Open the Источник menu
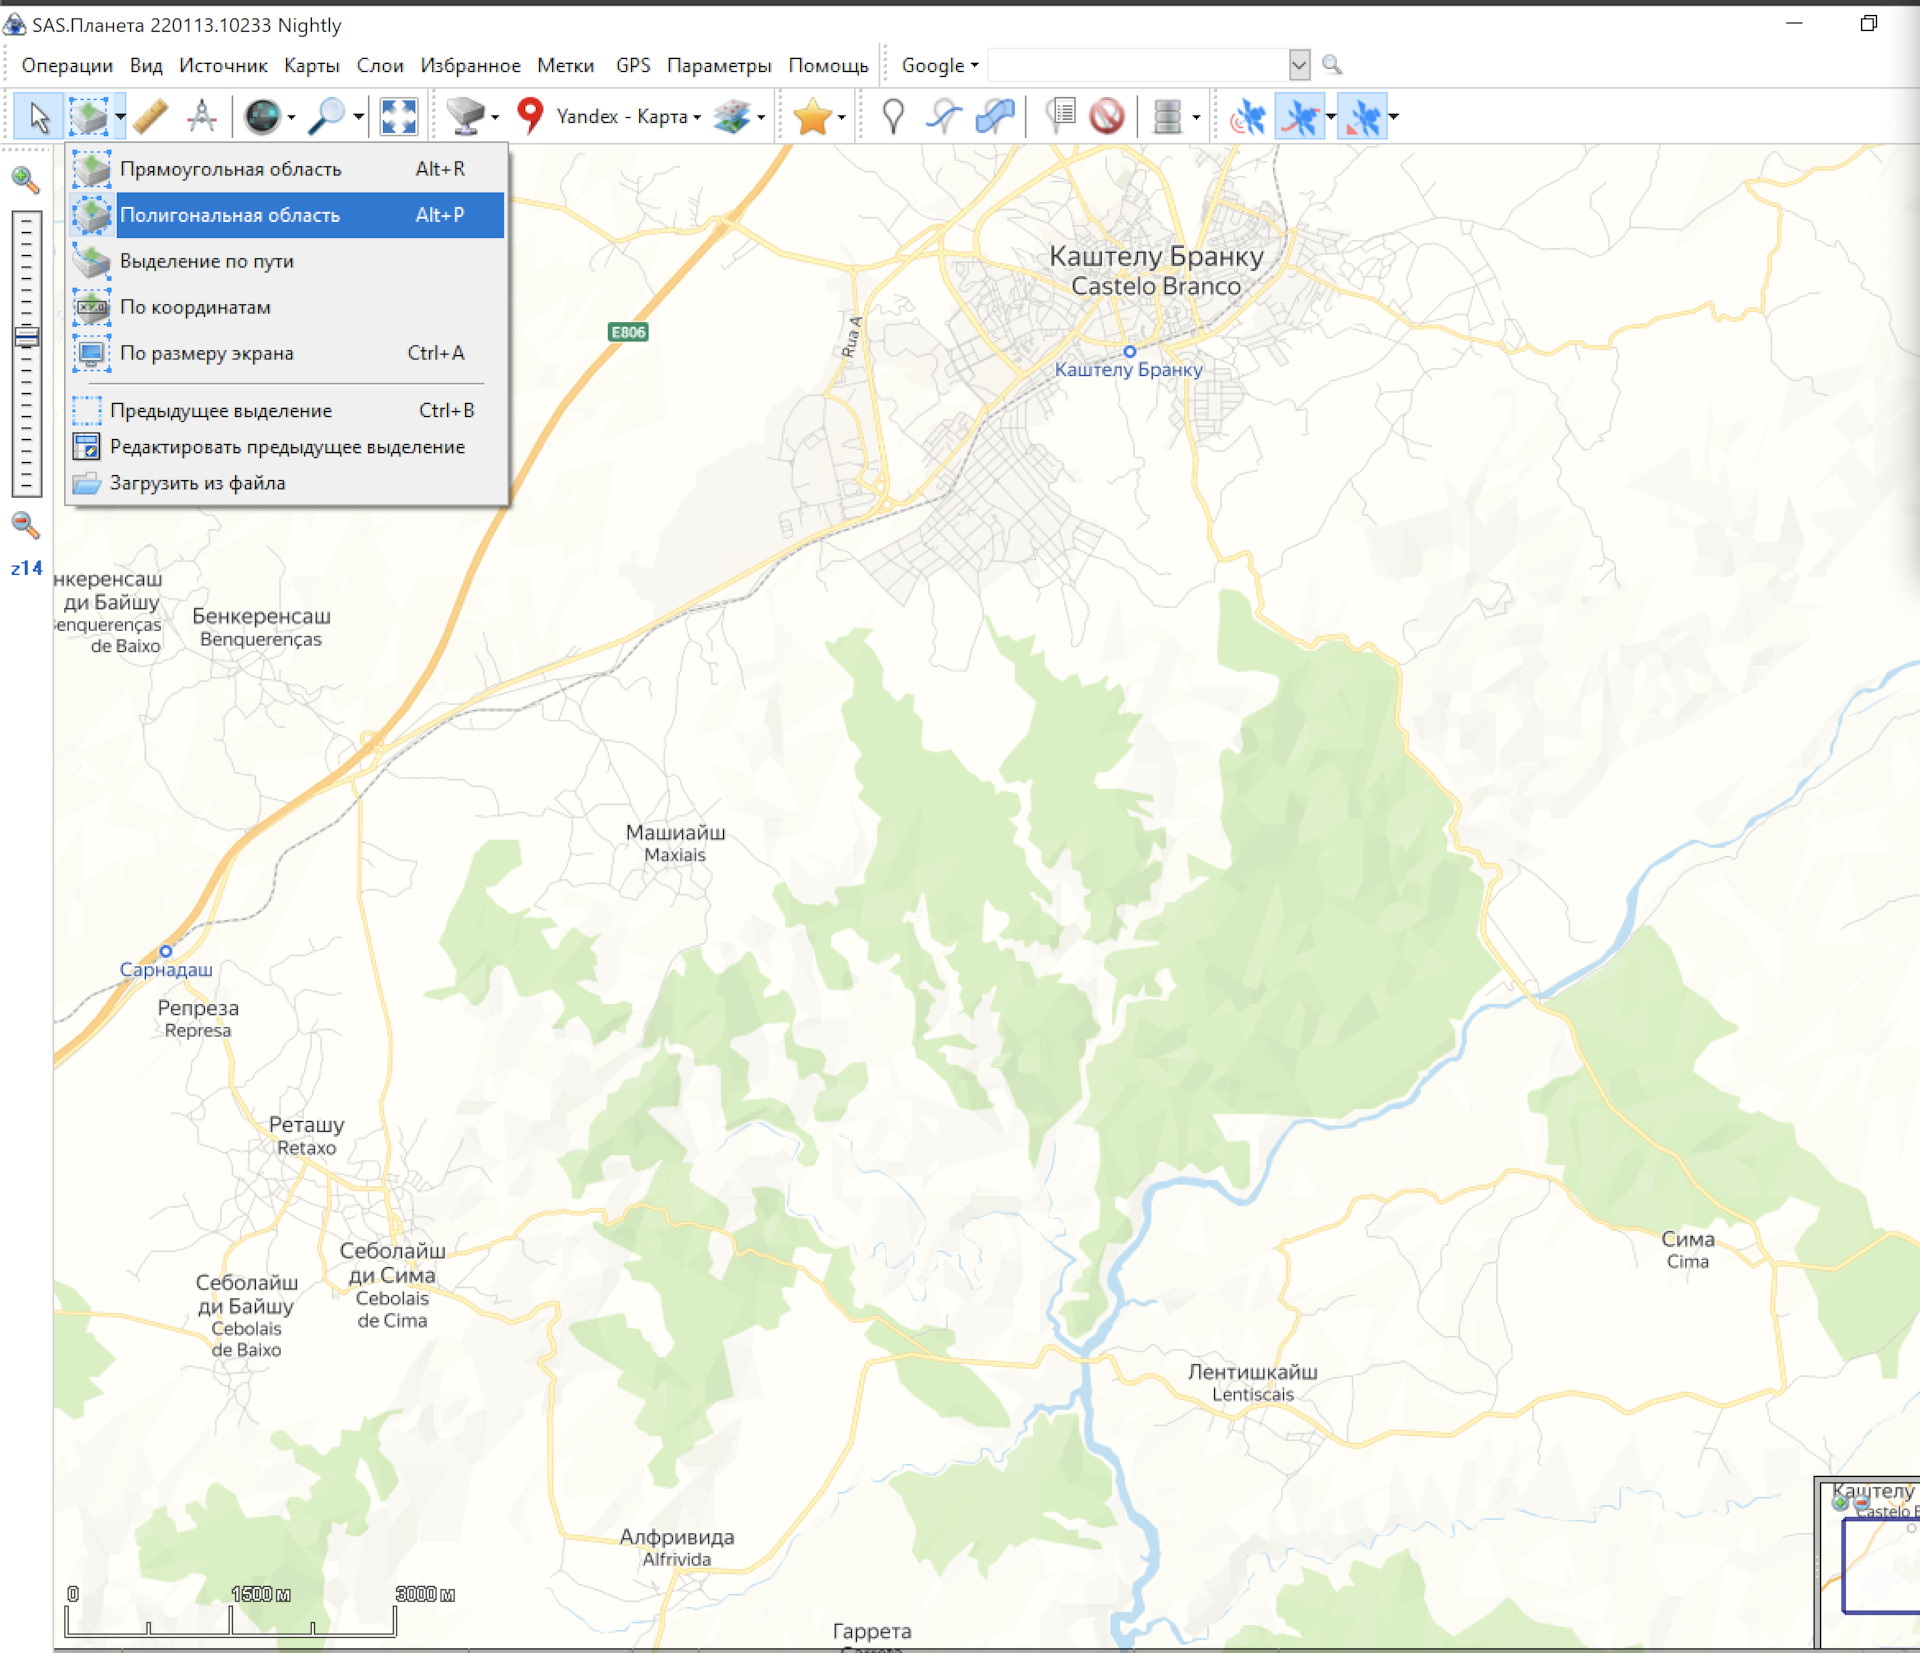The width and height of the screenshot is (1920, 1653). click(223, 65)
